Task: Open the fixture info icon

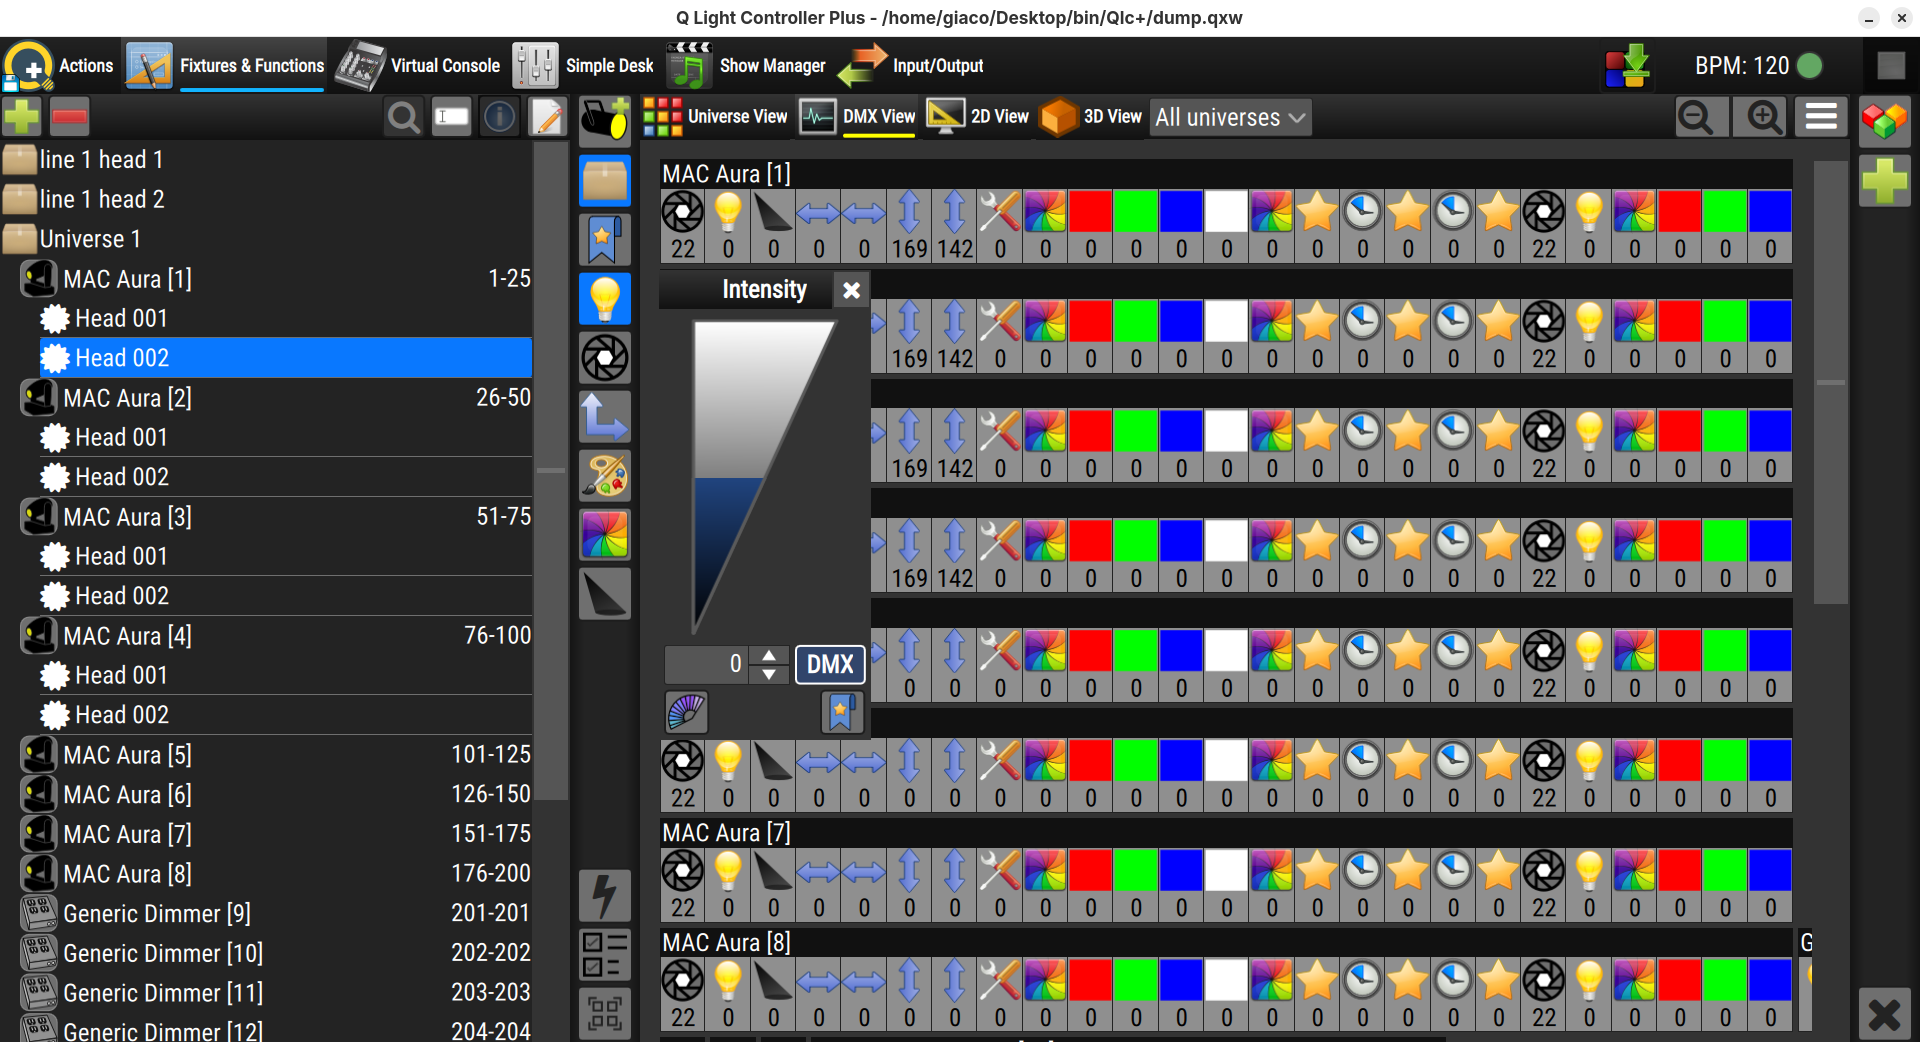Action: tap(499, 117)
